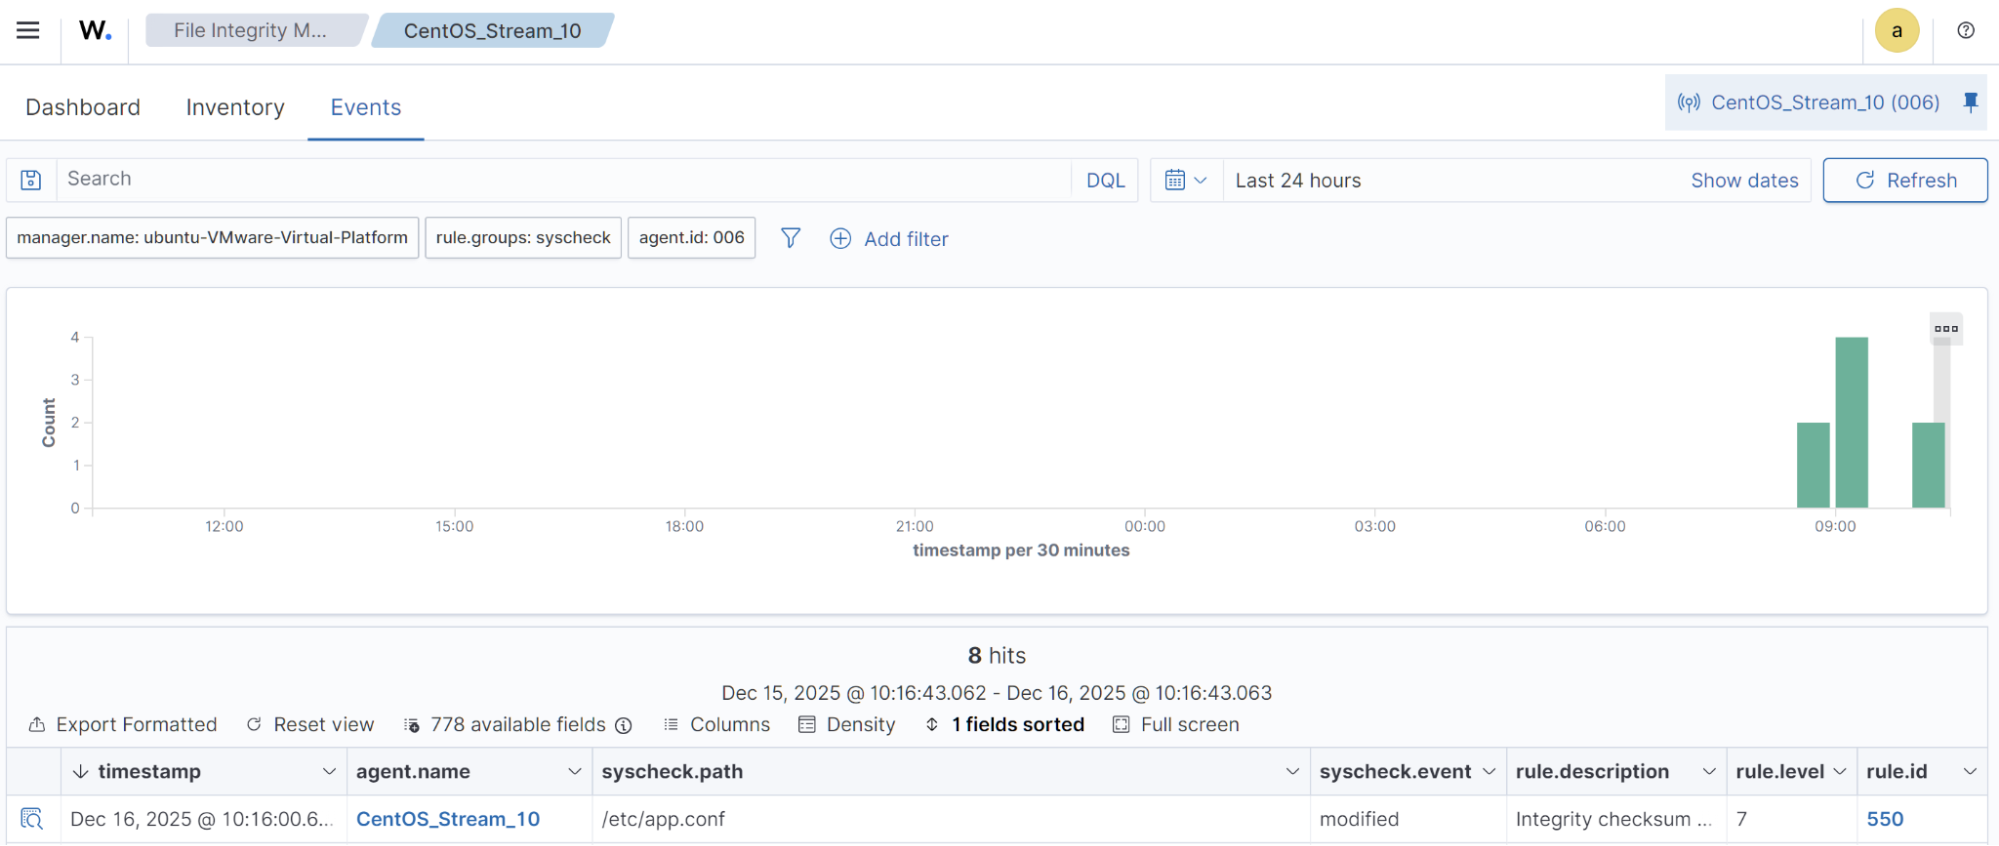Expand the rule.description column options chevron

[x=1709, y=771]
